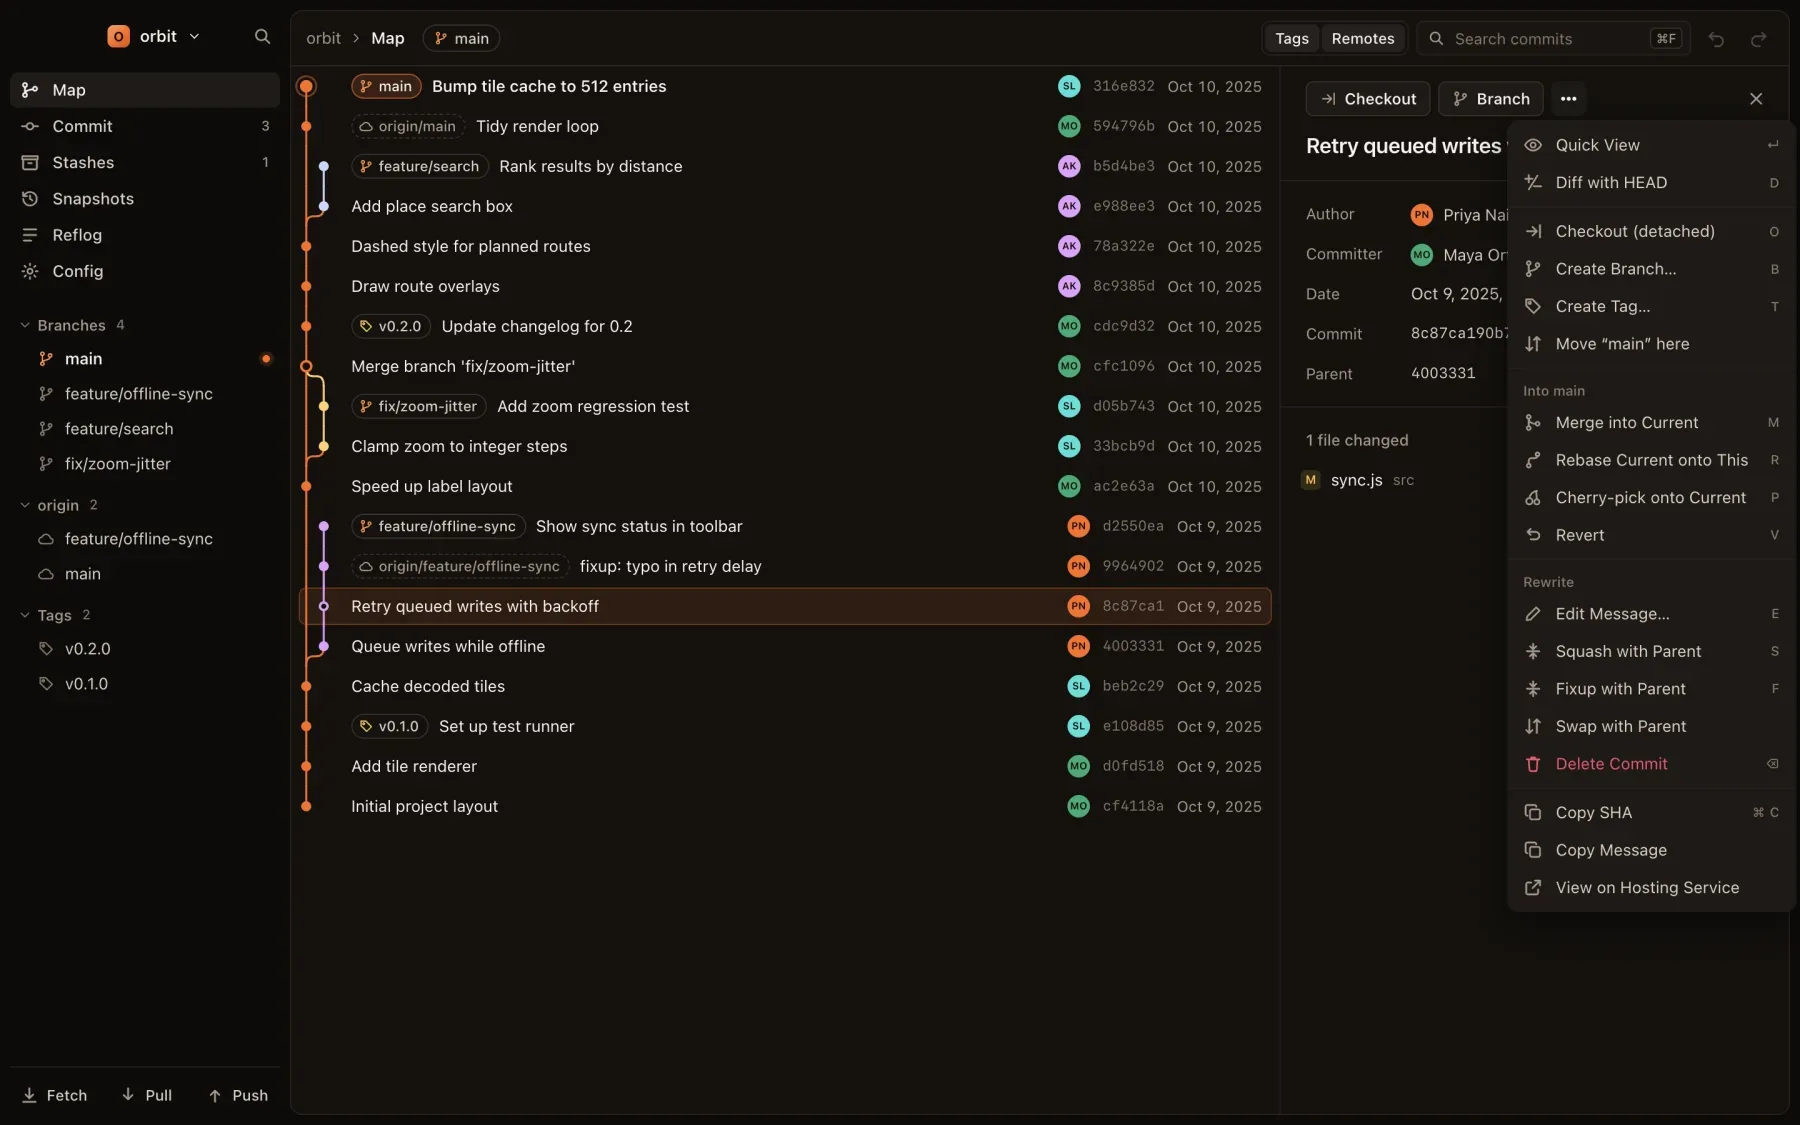Image resolution: width=1800 pixels, height=1125 pixels.
Task: Open the sync.js changed file
Action: 1357,480
